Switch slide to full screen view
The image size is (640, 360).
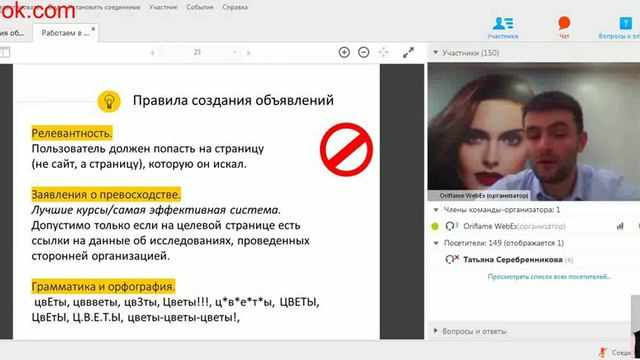coord(408,52)
